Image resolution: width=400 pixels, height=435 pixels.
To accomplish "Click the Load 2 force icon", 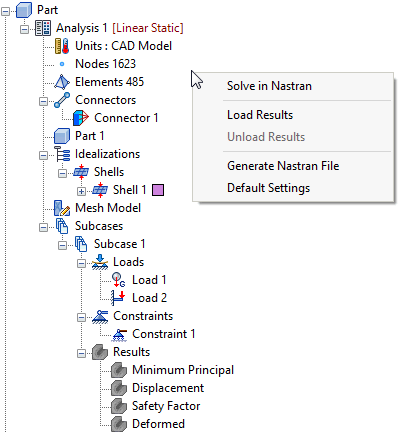I will [119, 298].
